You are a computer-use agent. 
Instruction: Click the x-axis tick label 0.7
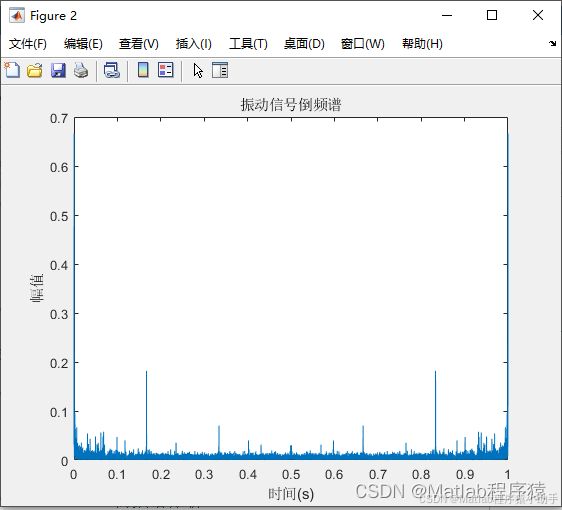378,475
